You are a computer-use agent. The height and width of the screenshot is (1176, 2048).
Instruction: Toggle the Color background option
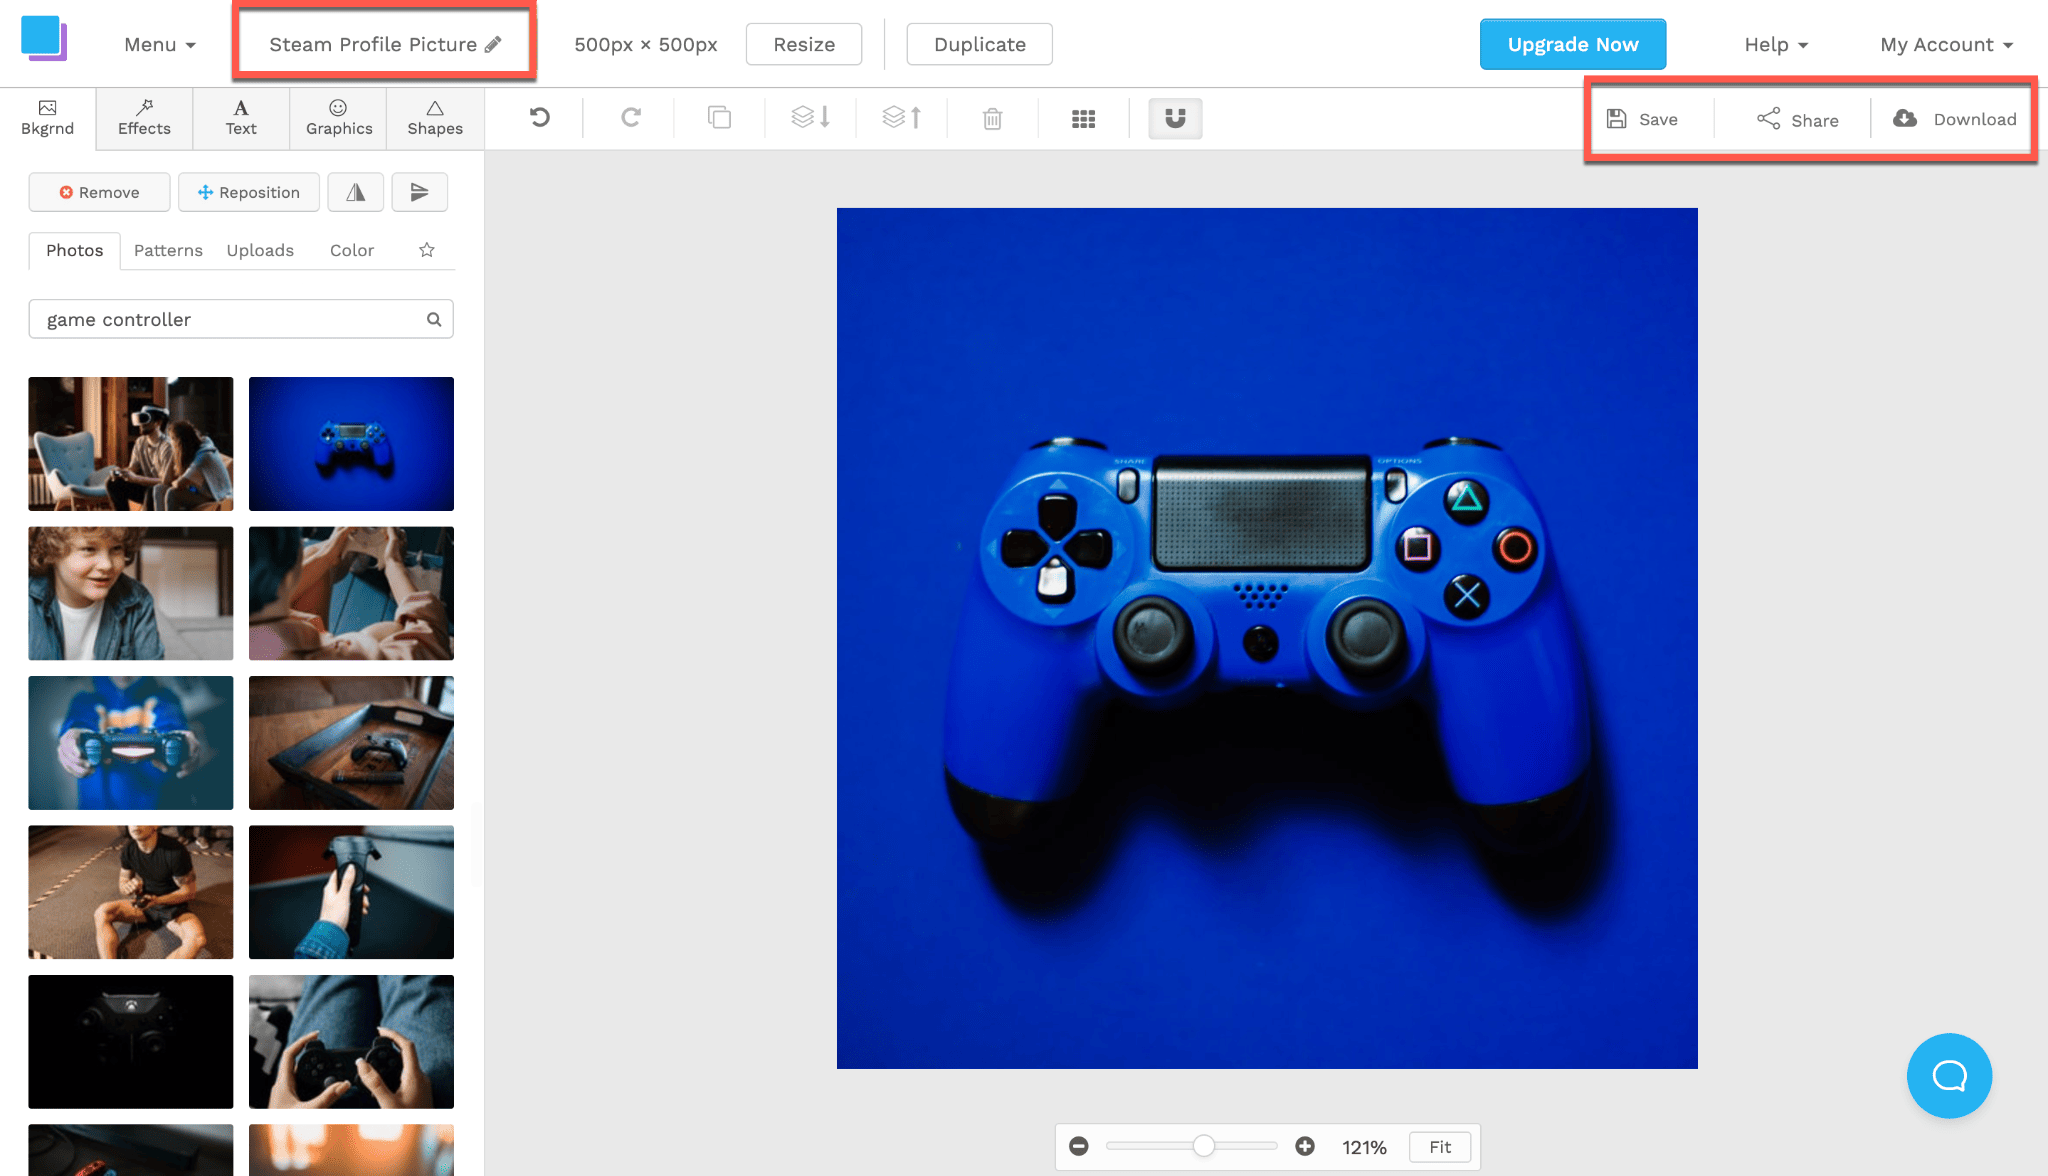pos(352,250)
